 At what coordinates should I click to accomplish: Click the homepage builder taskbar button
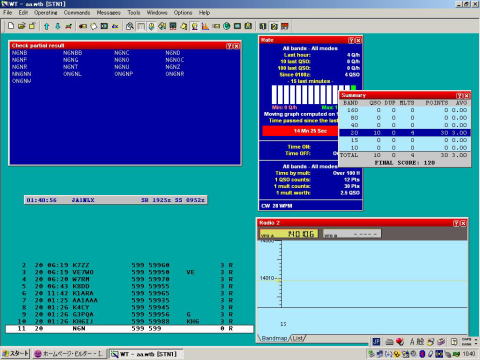pyautogui.click(x=69, y=354)
